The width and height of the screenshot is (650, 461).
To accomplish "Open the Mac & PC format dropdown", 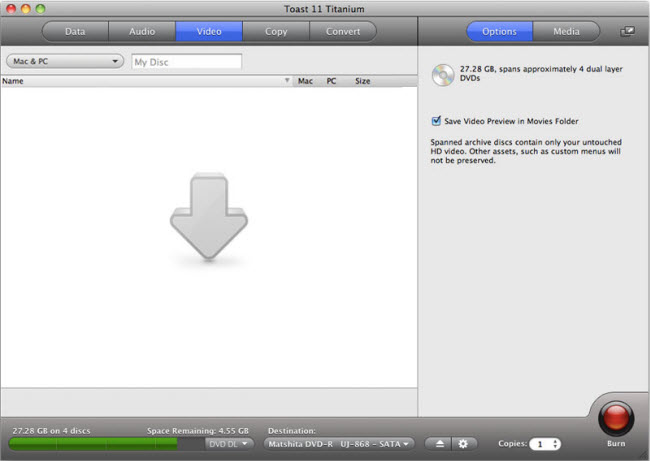I will click(65, 61).
